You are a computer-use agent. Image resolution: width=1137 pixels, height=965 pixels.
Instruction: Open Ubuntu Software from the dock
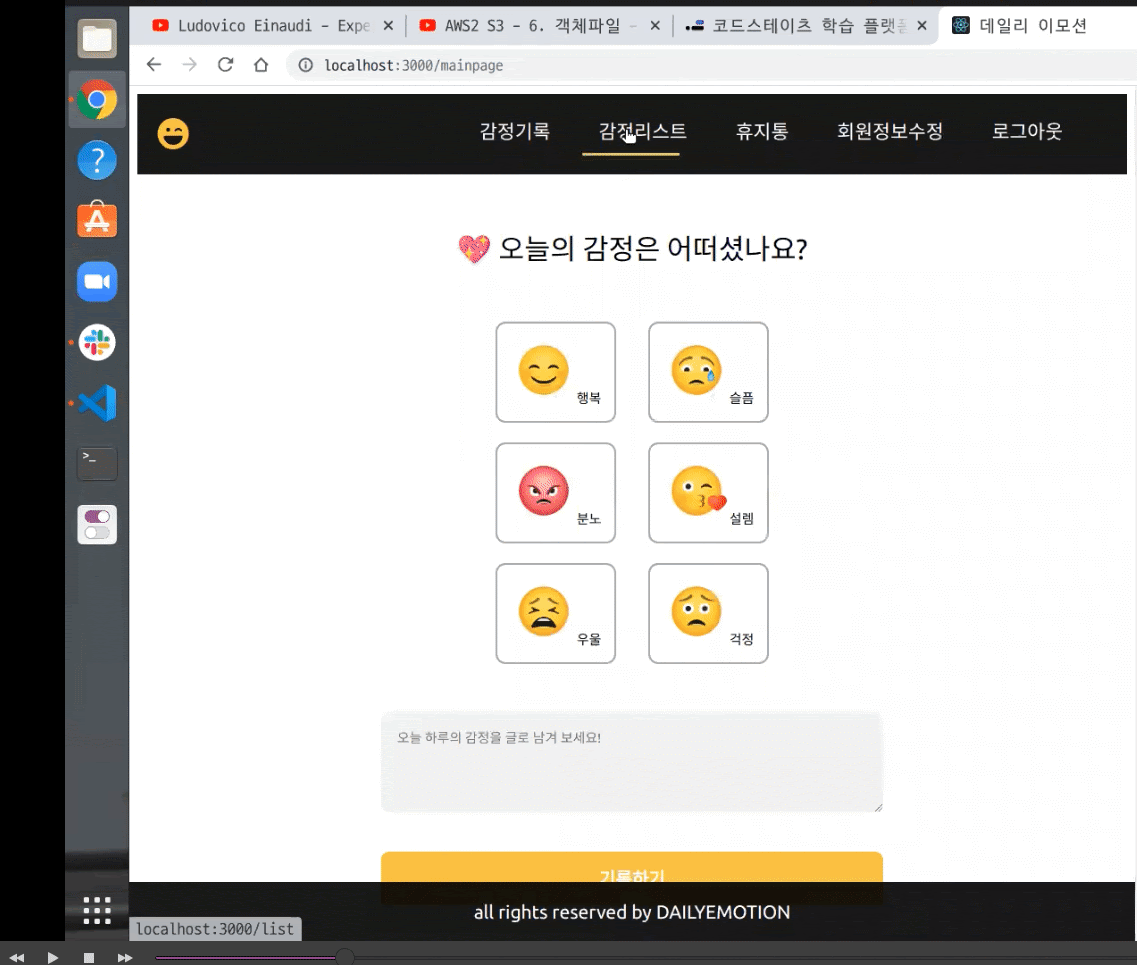coord(97,220)
